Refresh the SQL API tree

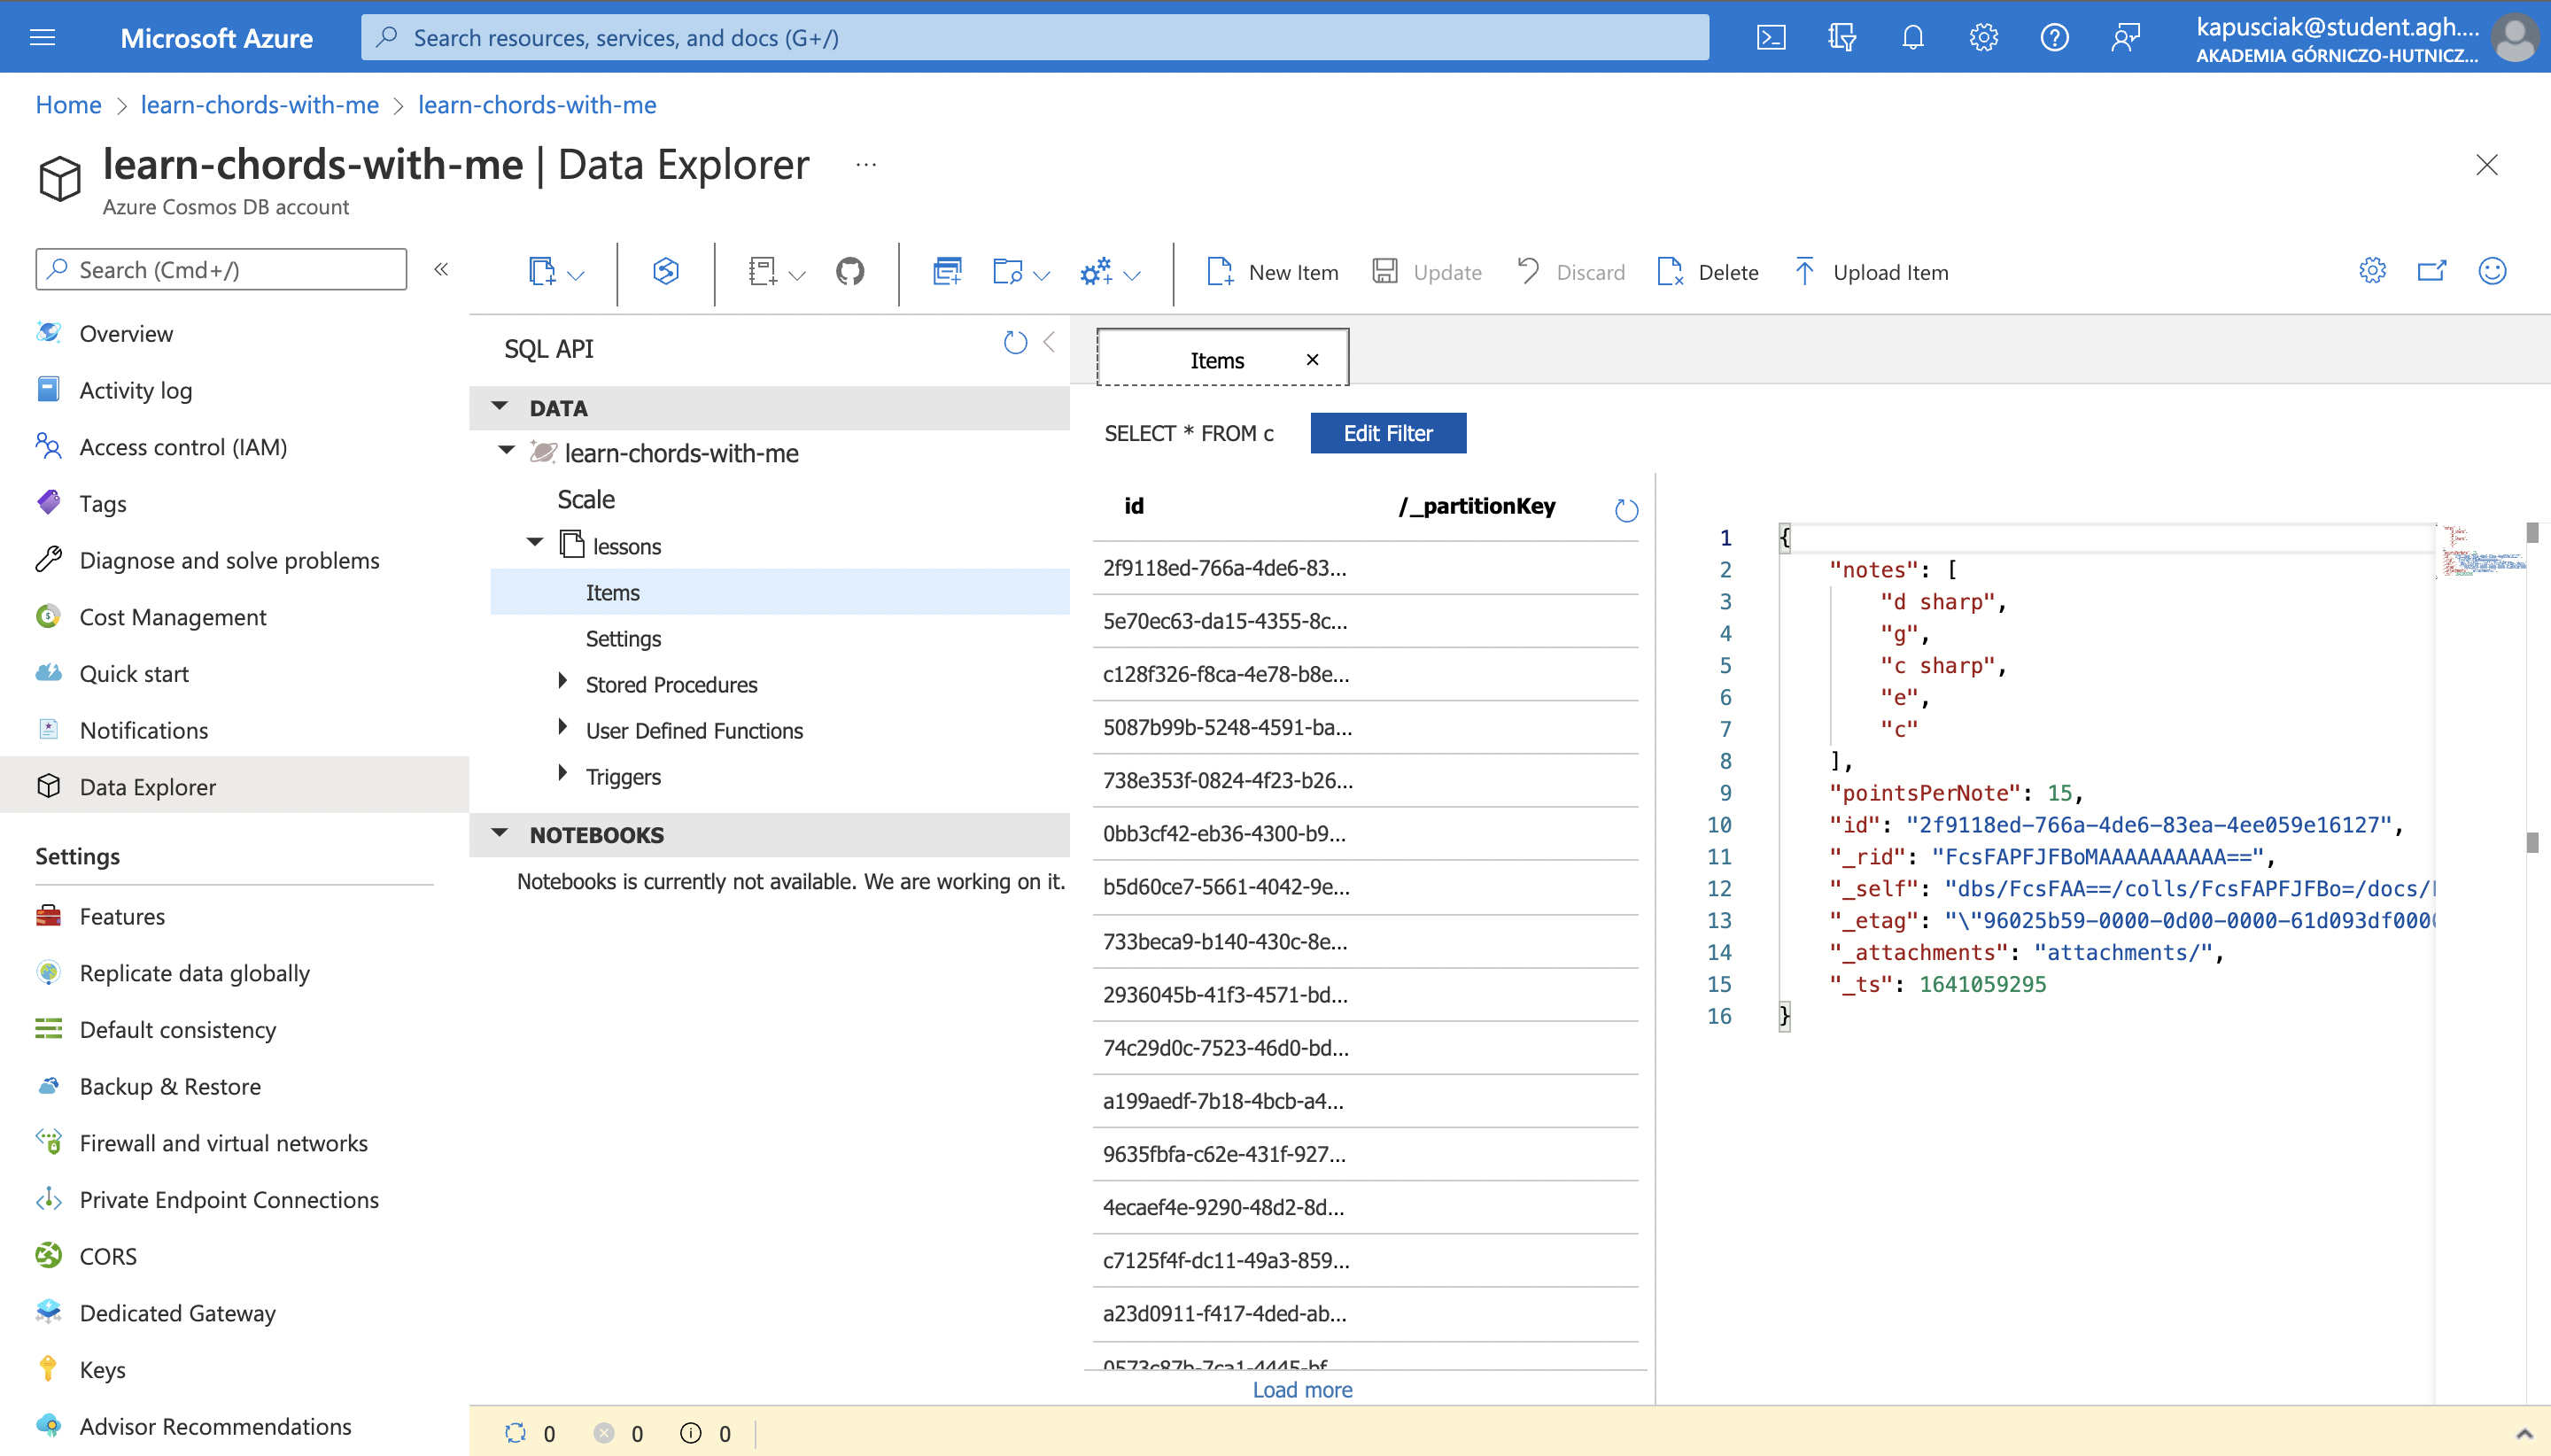(1015, 343)
